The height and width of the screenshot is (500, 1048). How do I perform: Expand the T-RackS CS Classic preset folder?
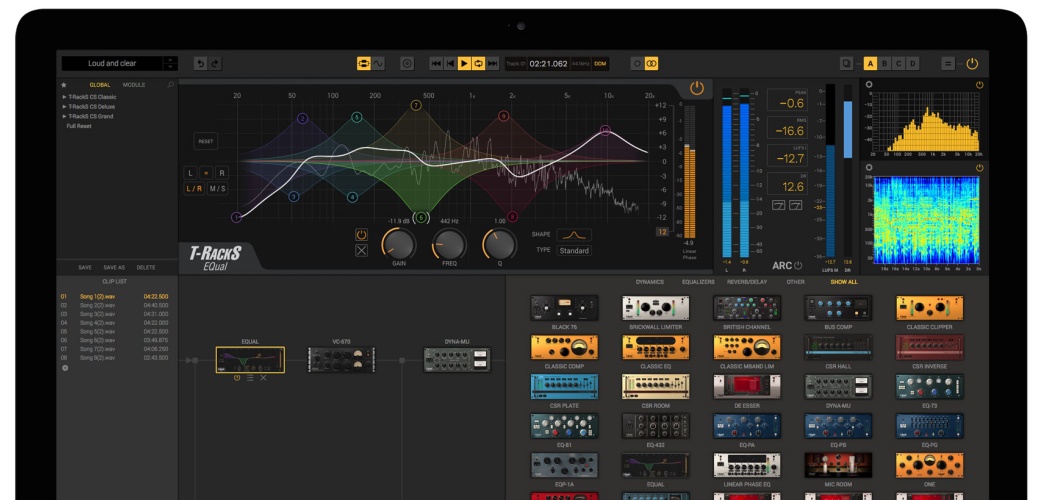(65, 97)
